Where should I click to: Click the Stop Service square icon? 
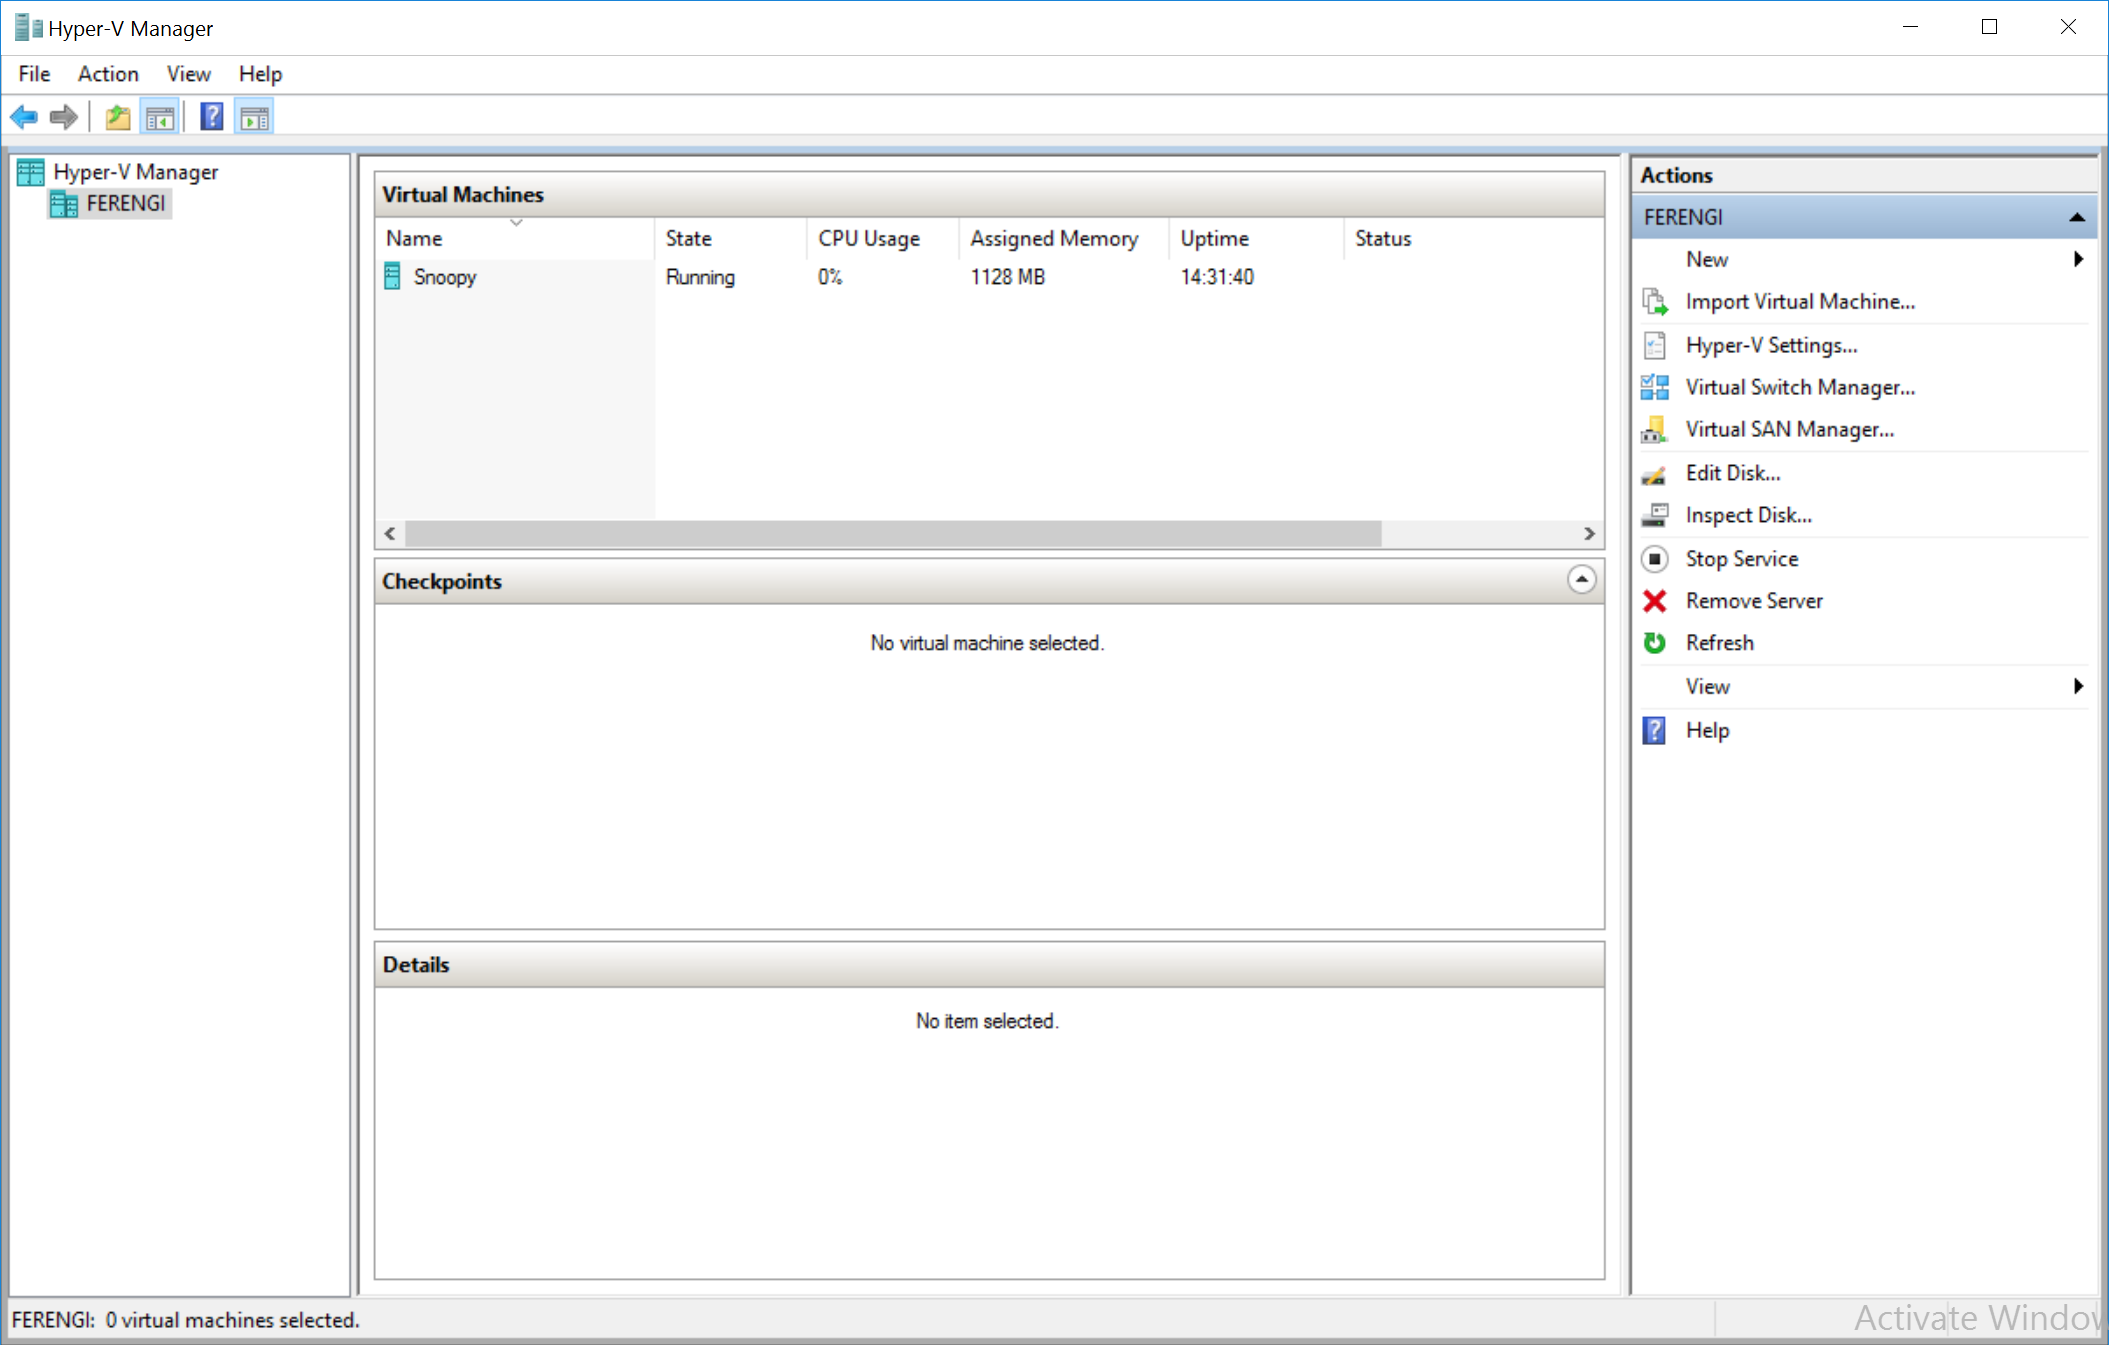[1655, 558]
